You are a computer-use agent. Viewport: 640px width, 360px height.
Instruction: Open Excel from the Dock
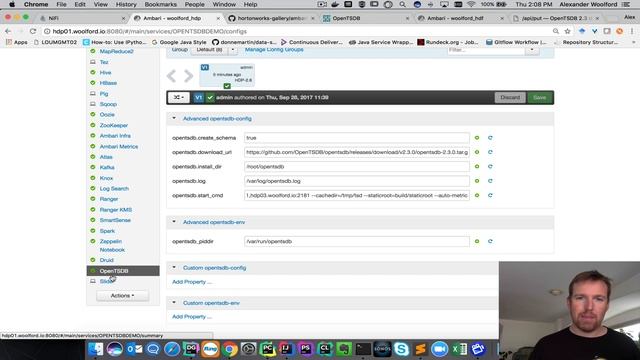click(459, 349)
